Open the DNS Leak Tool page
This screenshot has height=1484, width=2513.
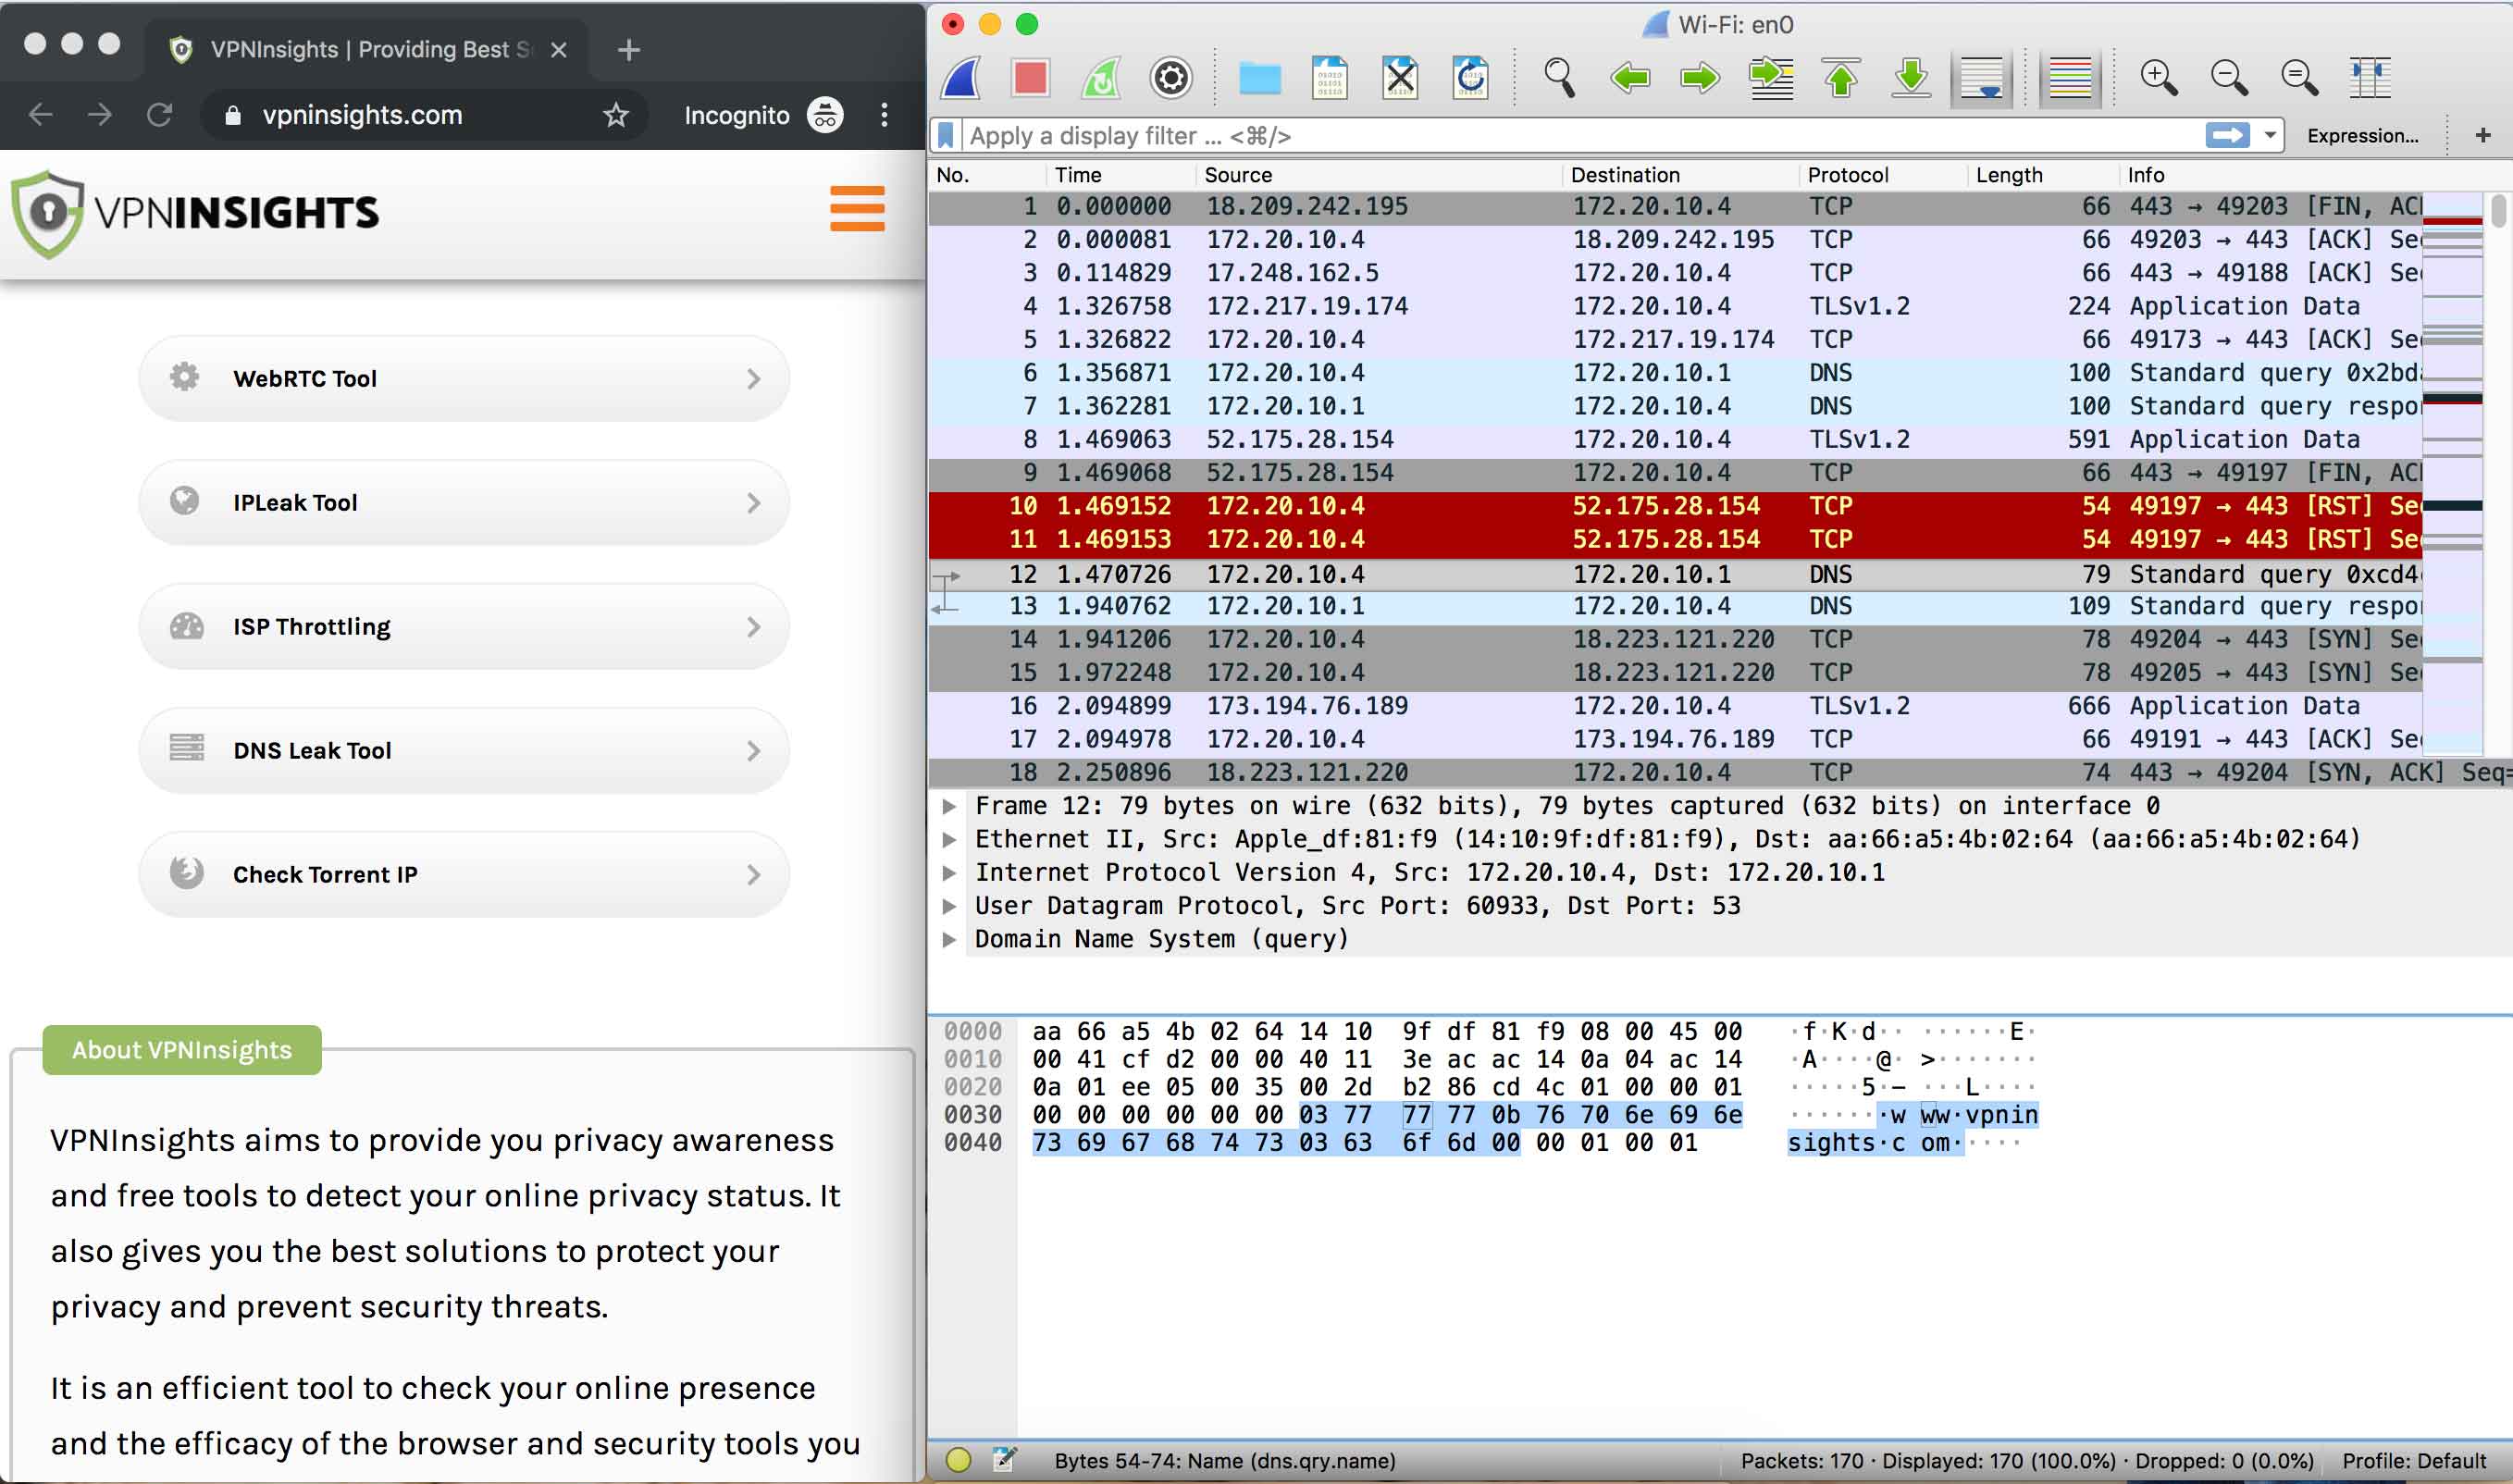pyautogui.click(x=464, y=749)
